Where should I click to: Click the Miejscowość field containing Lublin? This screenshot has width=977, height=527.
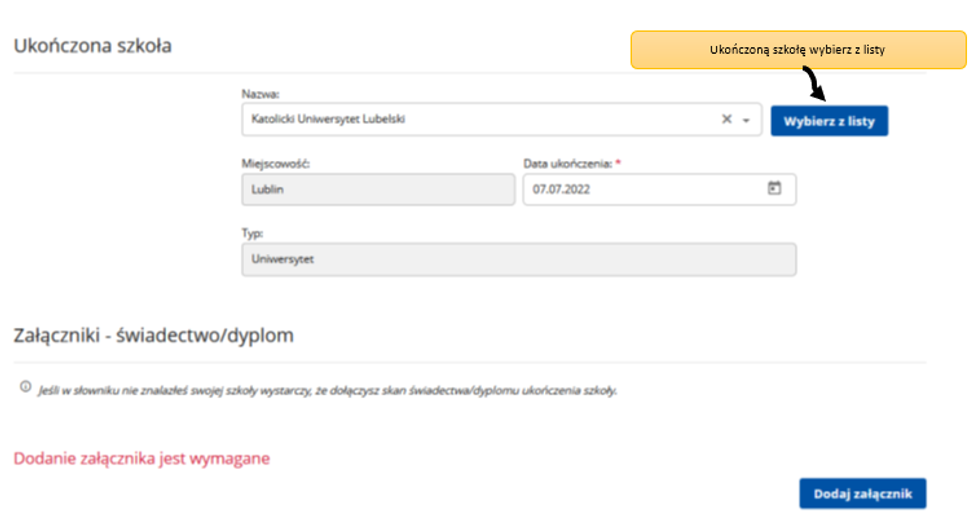[377, 189]
